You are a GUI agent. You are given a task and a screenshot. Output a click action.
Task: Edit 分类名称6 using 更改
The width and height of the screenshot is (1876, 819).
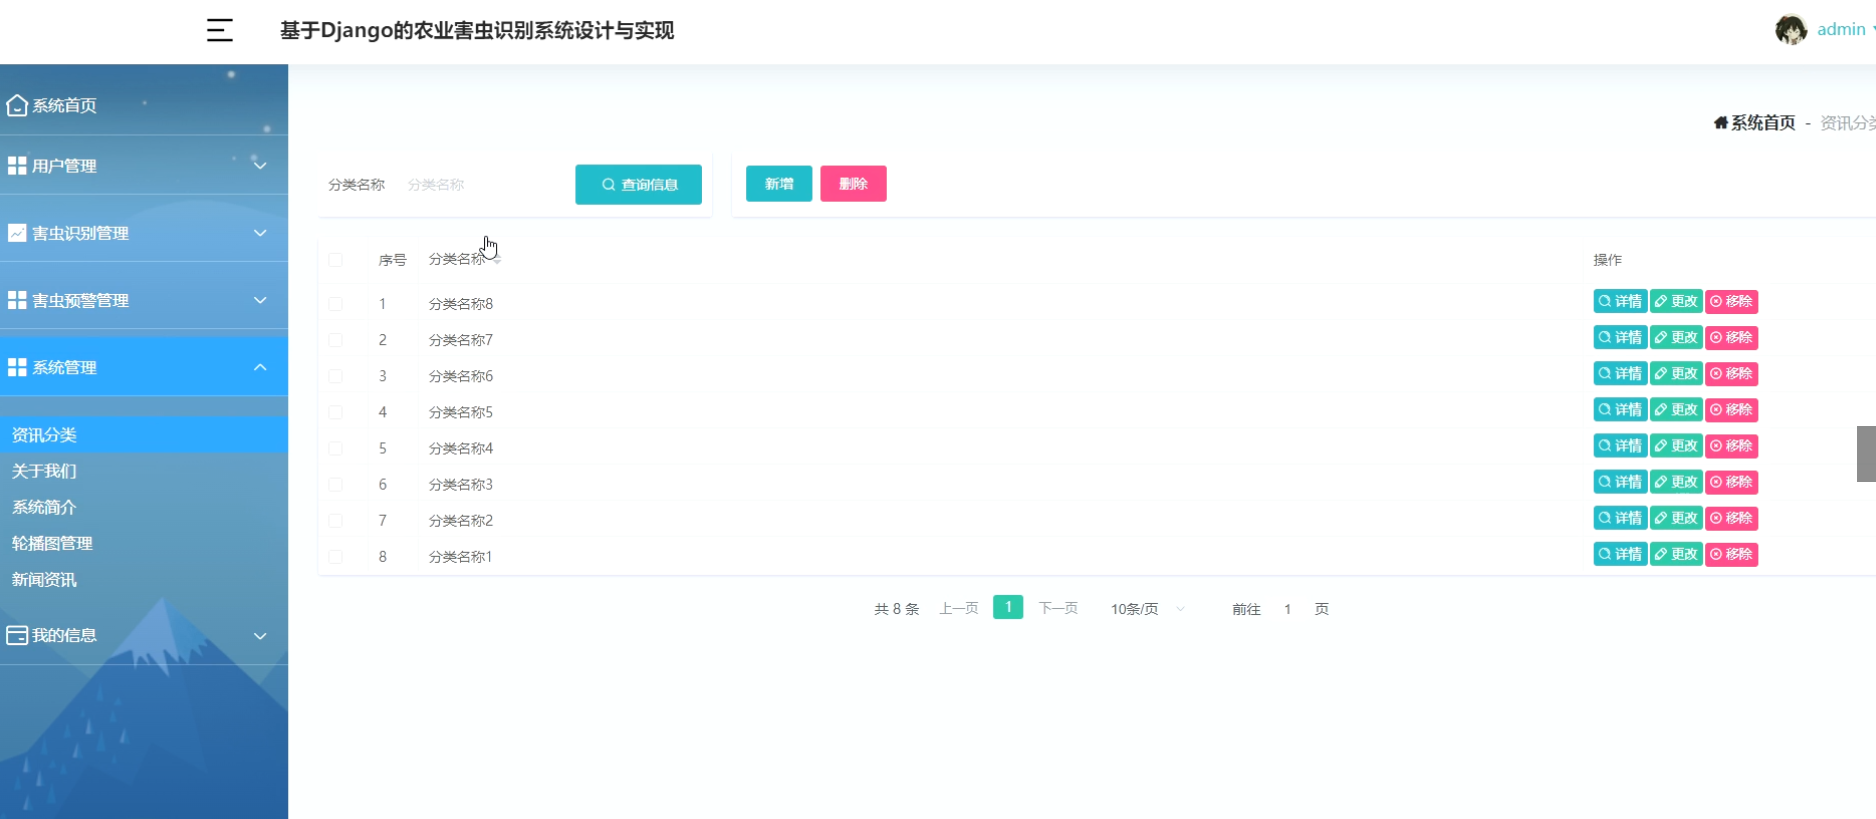(x=1676, y=373)
